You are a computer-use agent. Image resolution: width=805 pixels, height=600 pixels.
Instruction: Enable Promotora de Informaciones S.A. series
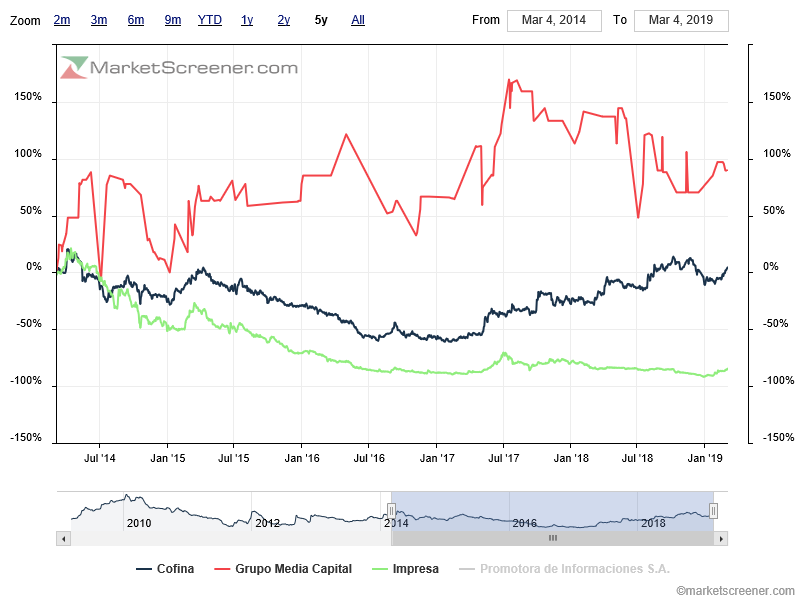point(565,569)
